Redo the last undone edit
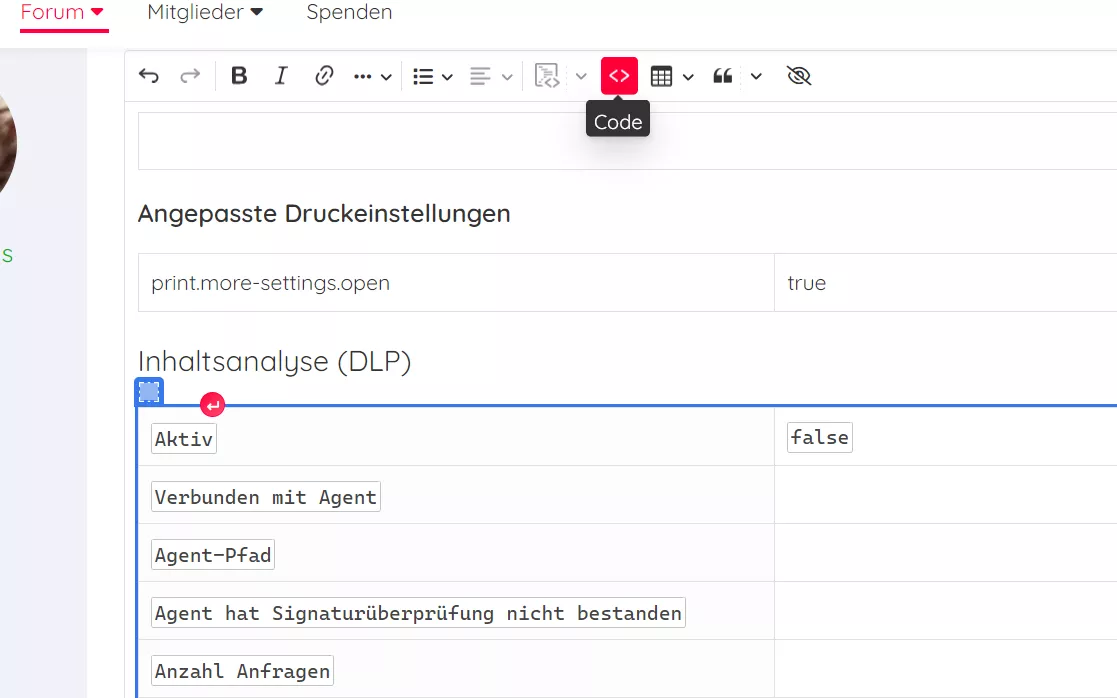 click(189, 76)
